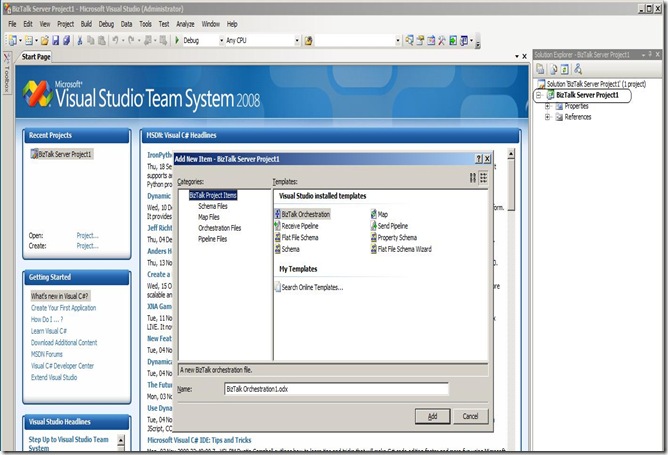668x455 pixels.
Task: Select the Map template
Action: [x=379, y=214]
